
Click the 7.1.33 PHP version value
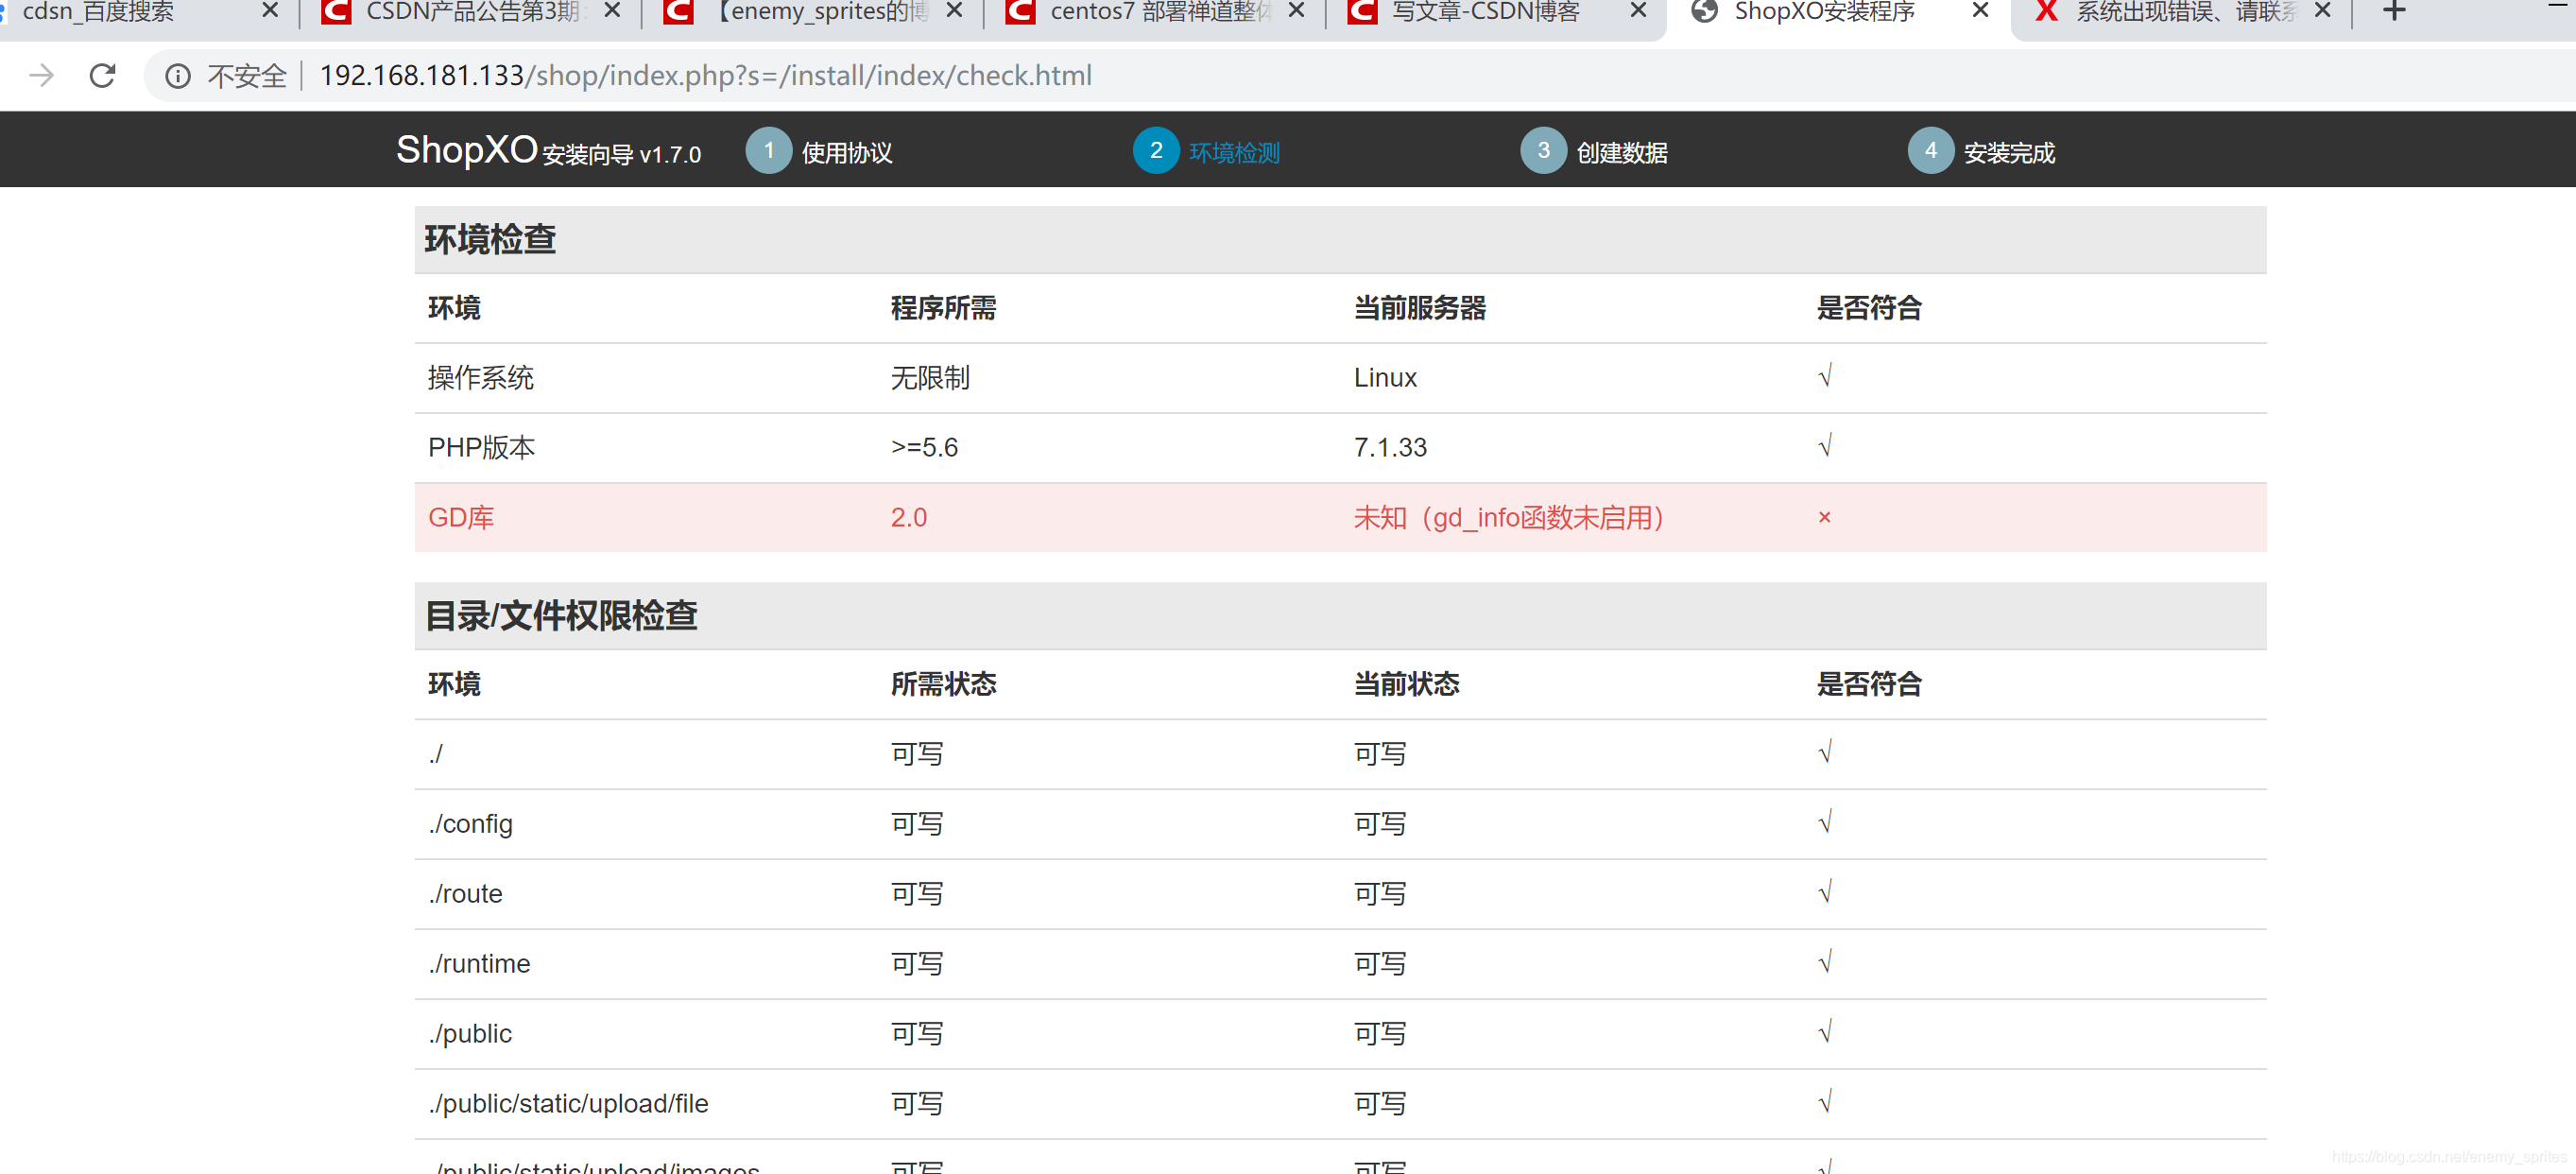[1390, 448]
